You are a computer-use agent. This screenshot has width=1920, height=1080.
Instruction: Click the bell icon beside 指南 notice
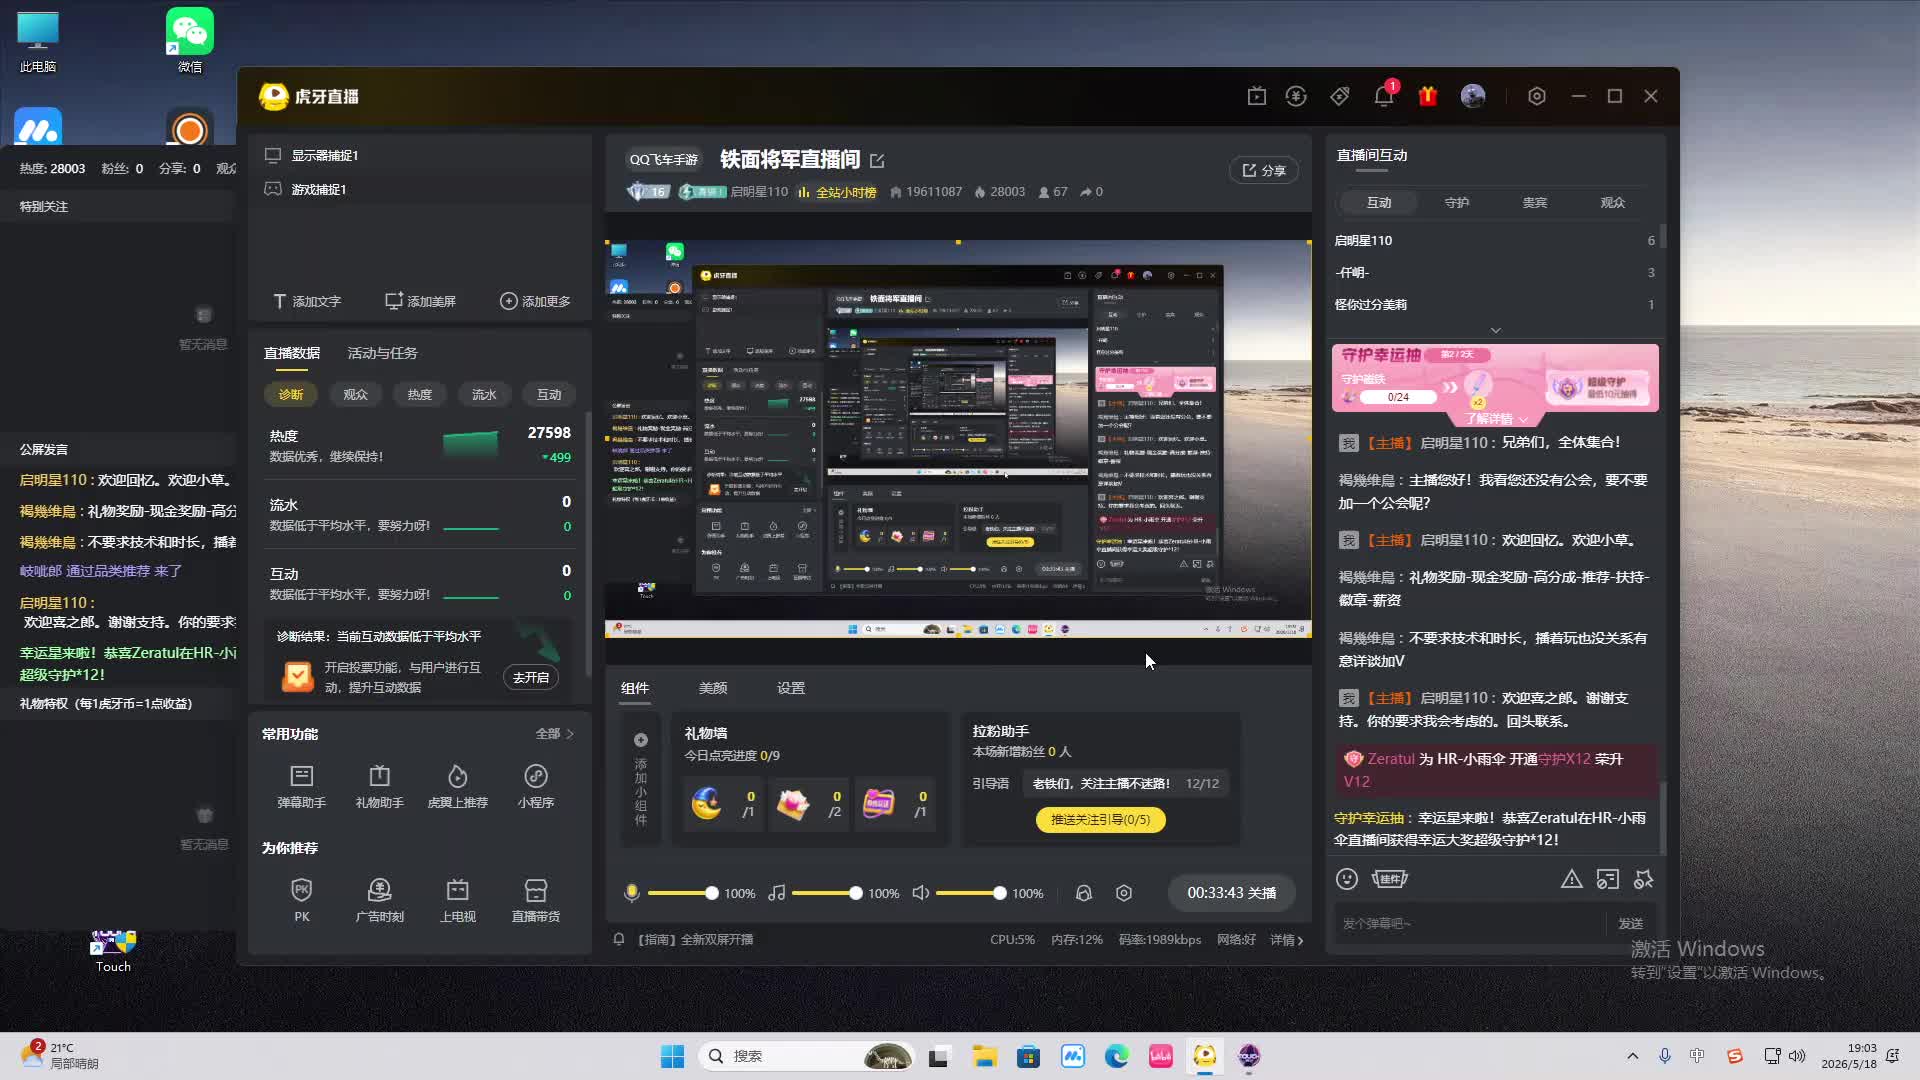619,939
